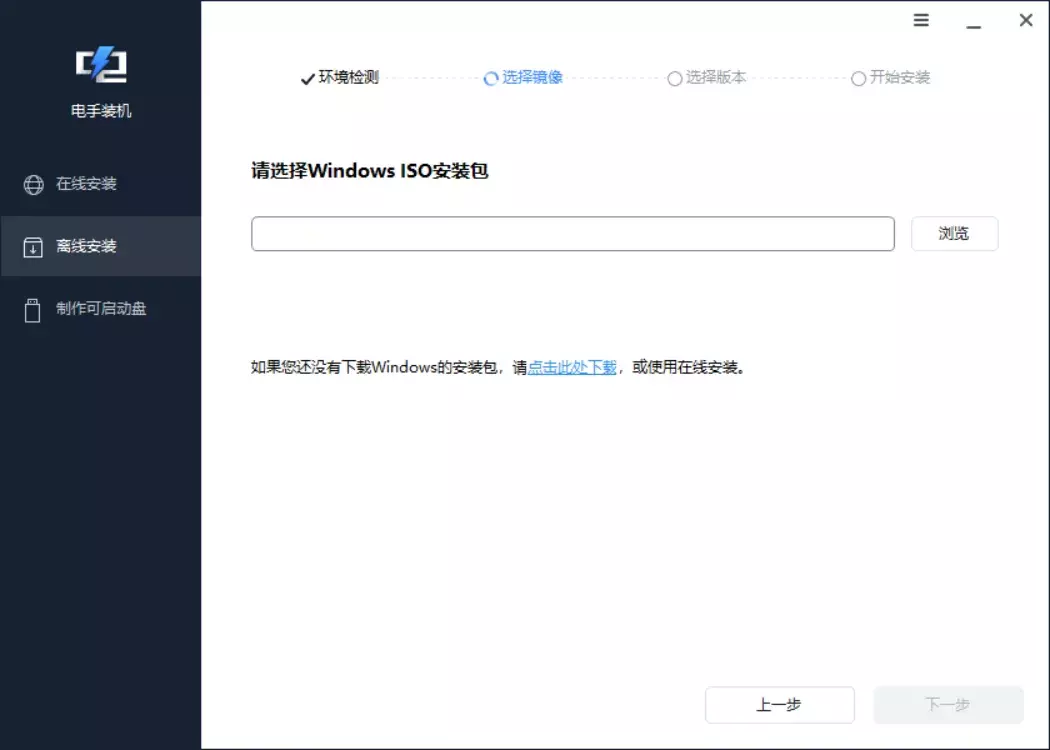Click the USB drive icon beside 制作可启动盘
The height and width of the screenshot is (750, 1050).
tap(32, 310)
